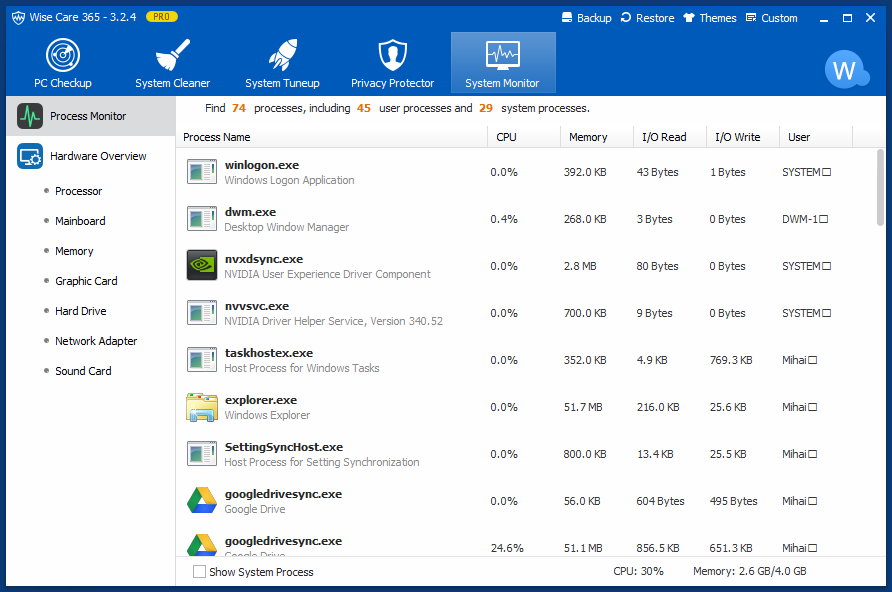The height and width of the screenshot is (592, 892).
Task: Select the explorer.exe process name
Action: [261, 400]
